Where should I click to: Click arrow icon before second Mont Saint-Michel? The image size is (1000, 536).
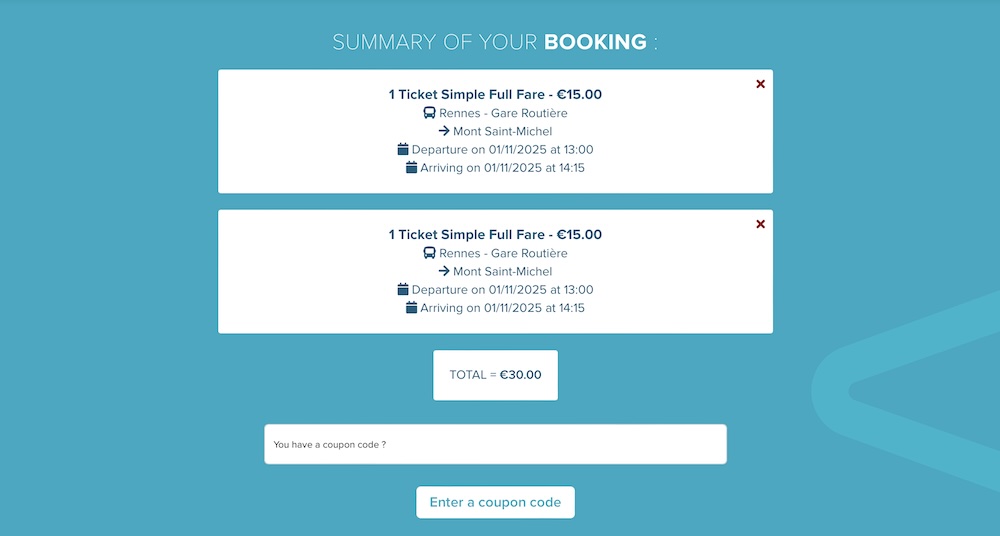pyautogui.click(x=444, y=271)
